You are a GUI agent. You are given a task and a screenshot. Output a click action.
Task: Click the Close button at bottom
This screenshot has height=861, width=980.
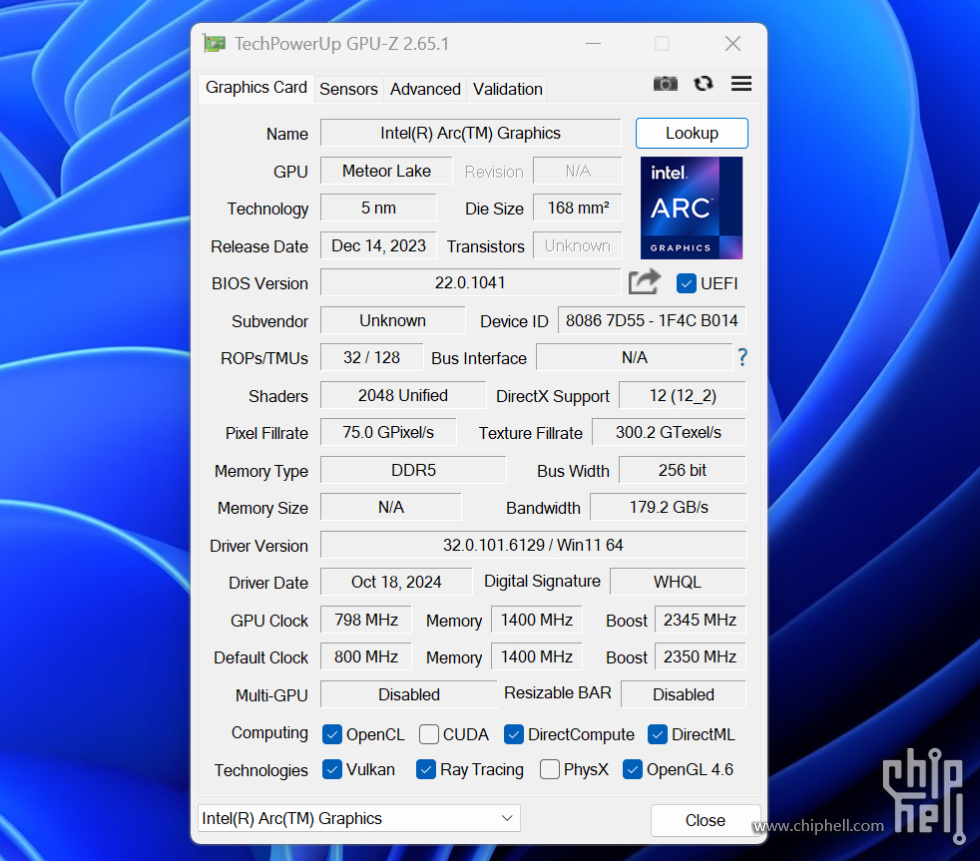[x=705, y=820]
